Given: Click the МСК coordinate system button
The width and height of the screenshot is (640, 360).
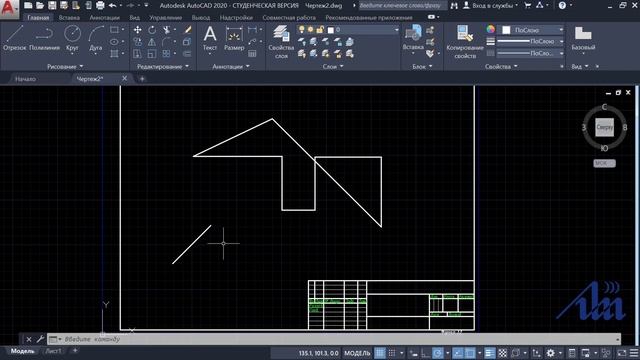Looking at the screenshot, I should [x=604, y=163].
